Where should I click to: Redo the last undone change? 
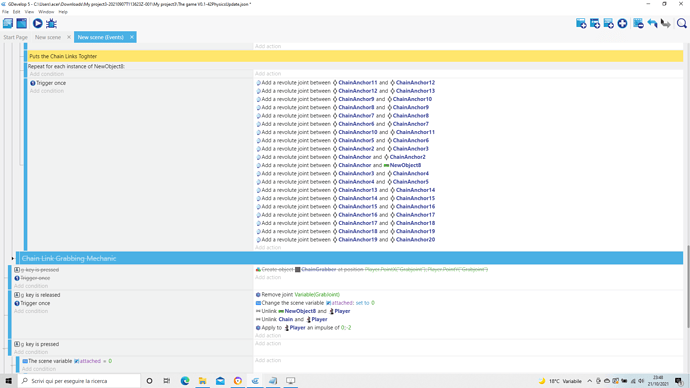pyautogui.click(x=666, y=23)
